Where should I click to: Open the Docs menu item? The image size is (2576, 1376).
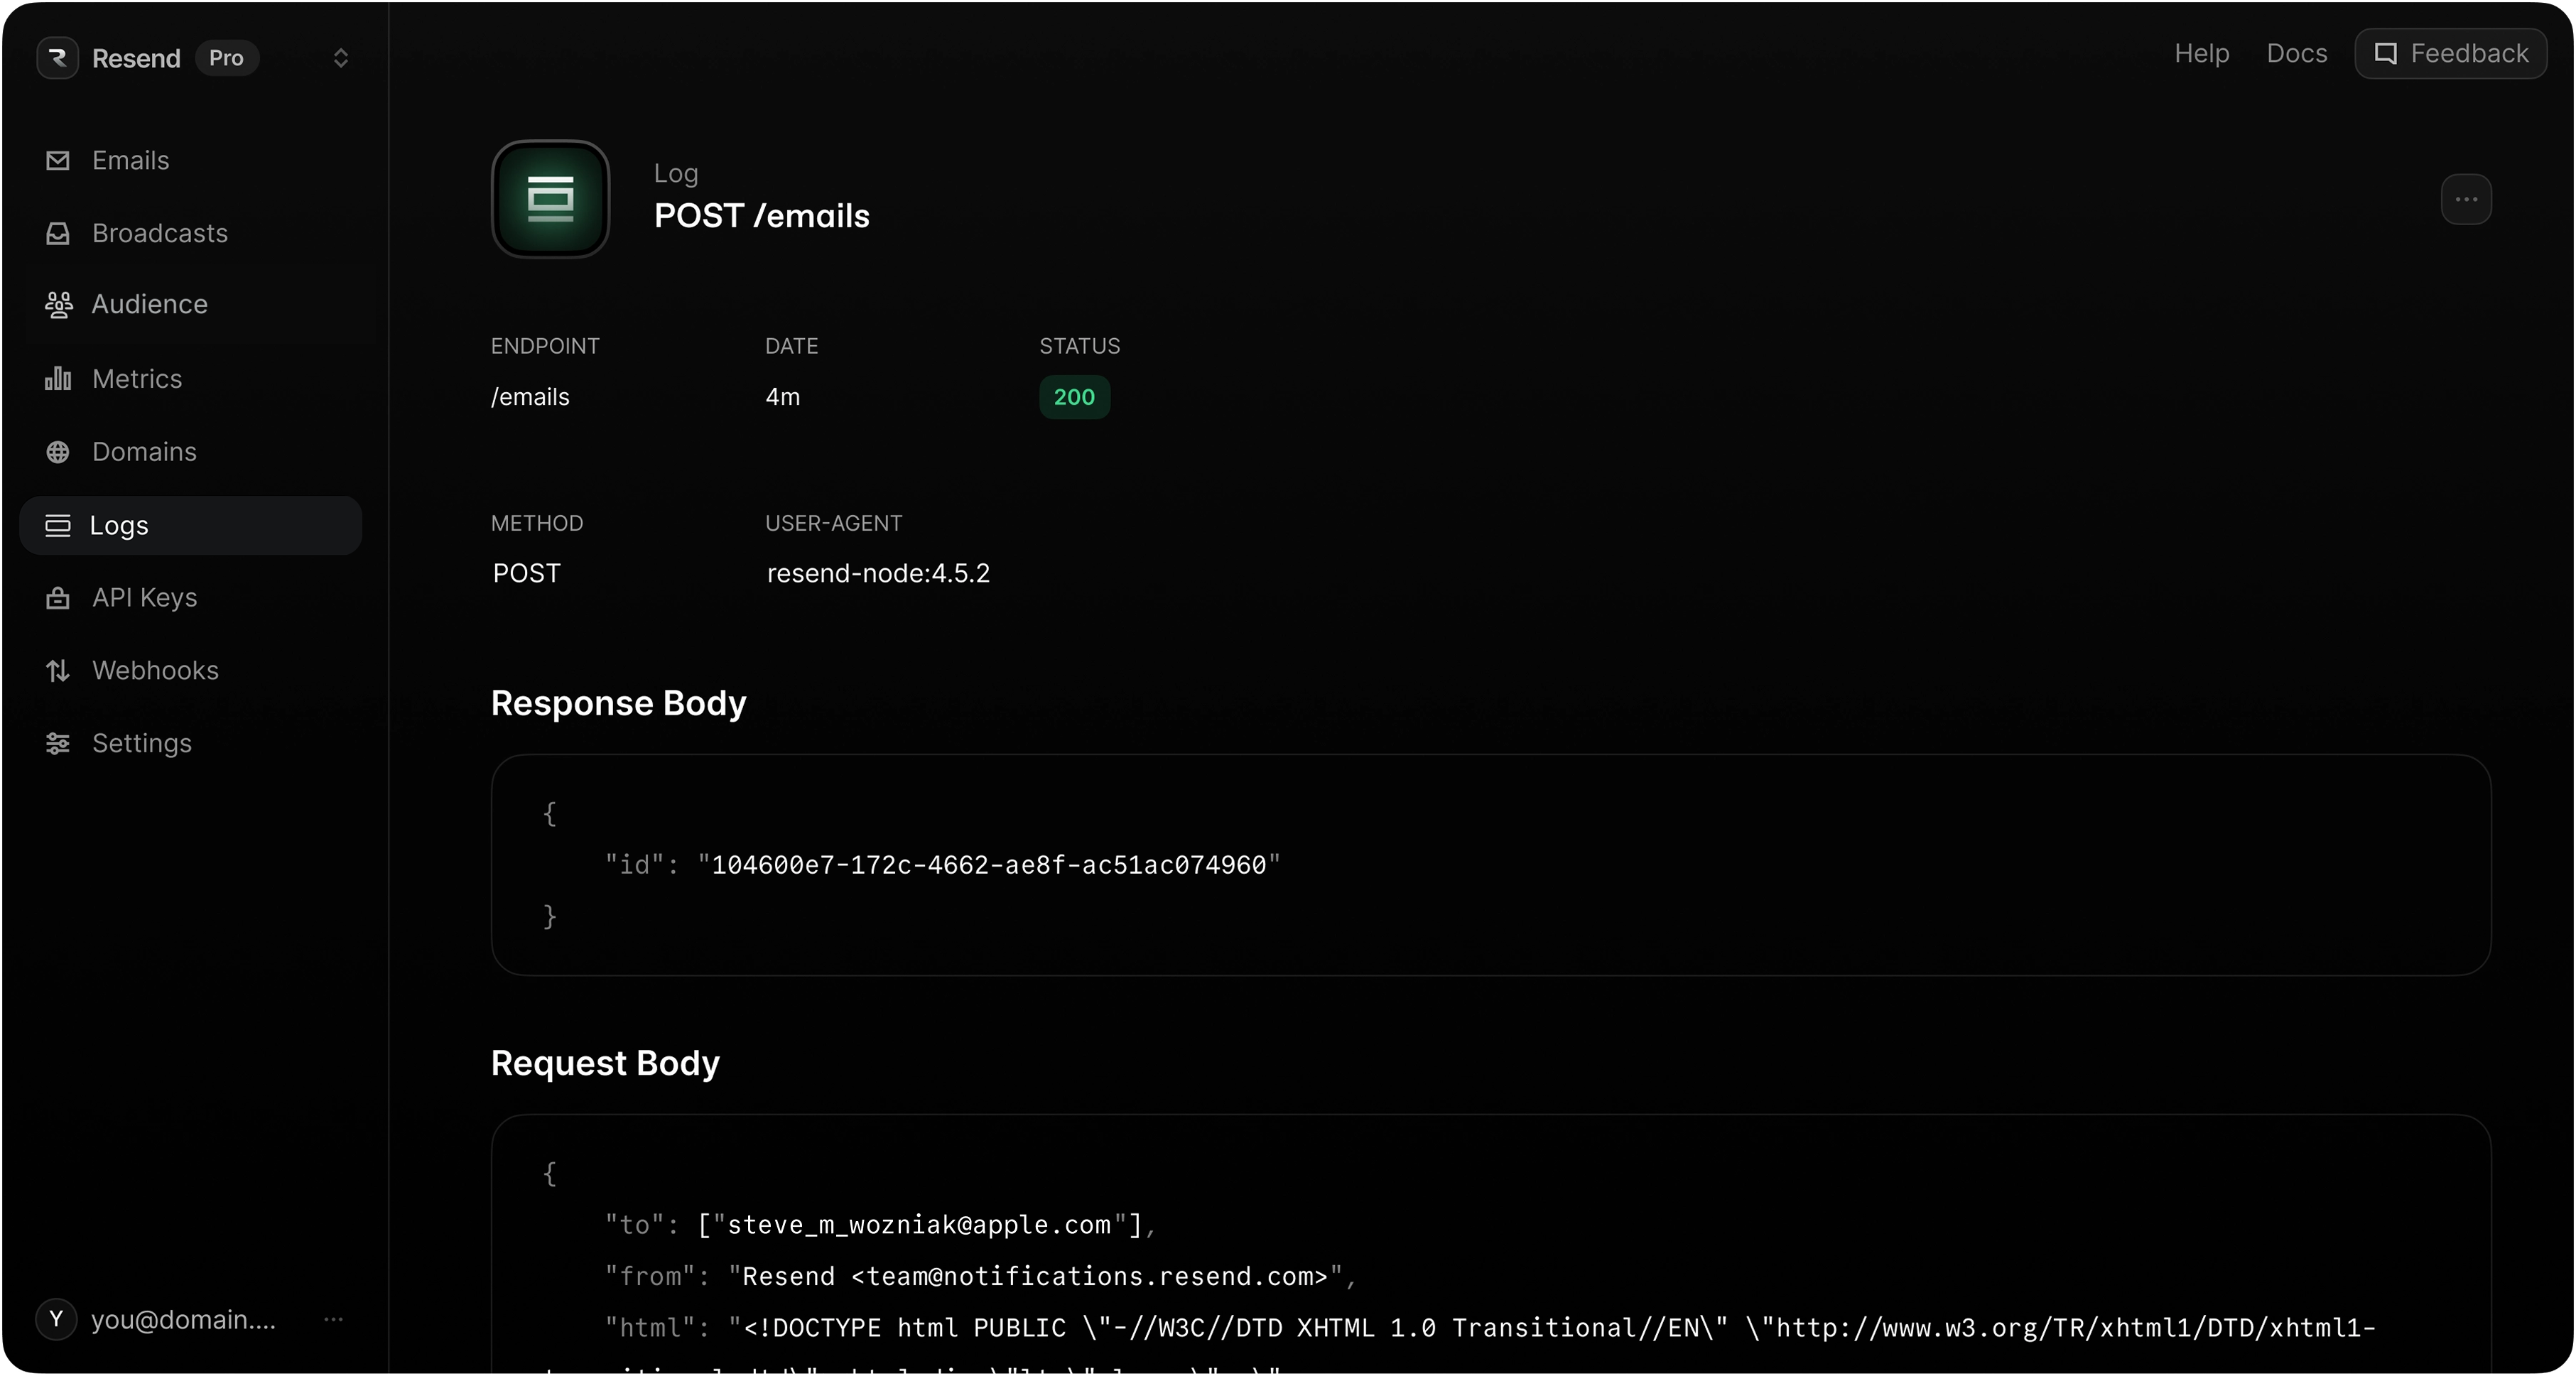pyautogui.click(x=2295, y=53)
